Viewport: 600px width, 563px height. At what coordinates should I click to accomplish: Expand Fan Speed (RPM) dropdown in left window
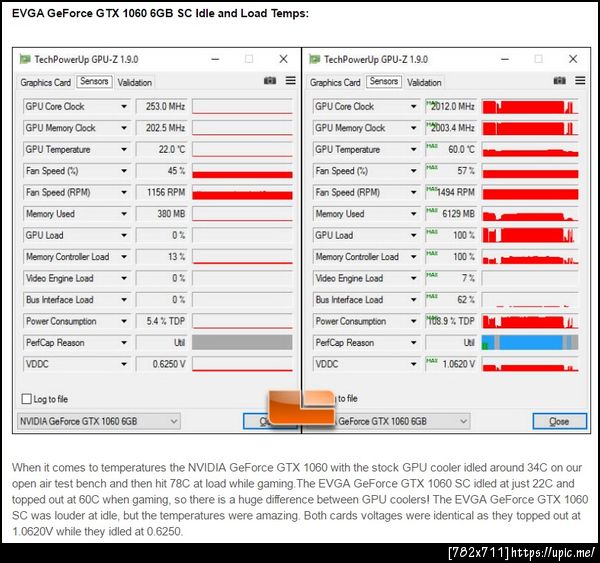[x=124, y=192]
